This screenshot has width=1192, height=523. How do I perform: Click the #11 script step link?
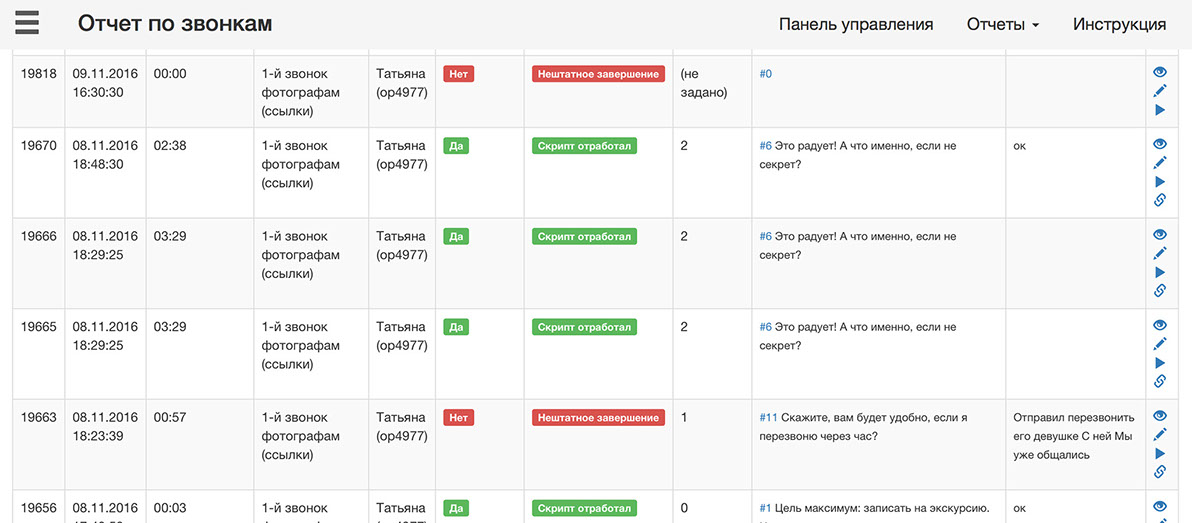[768, 417]
